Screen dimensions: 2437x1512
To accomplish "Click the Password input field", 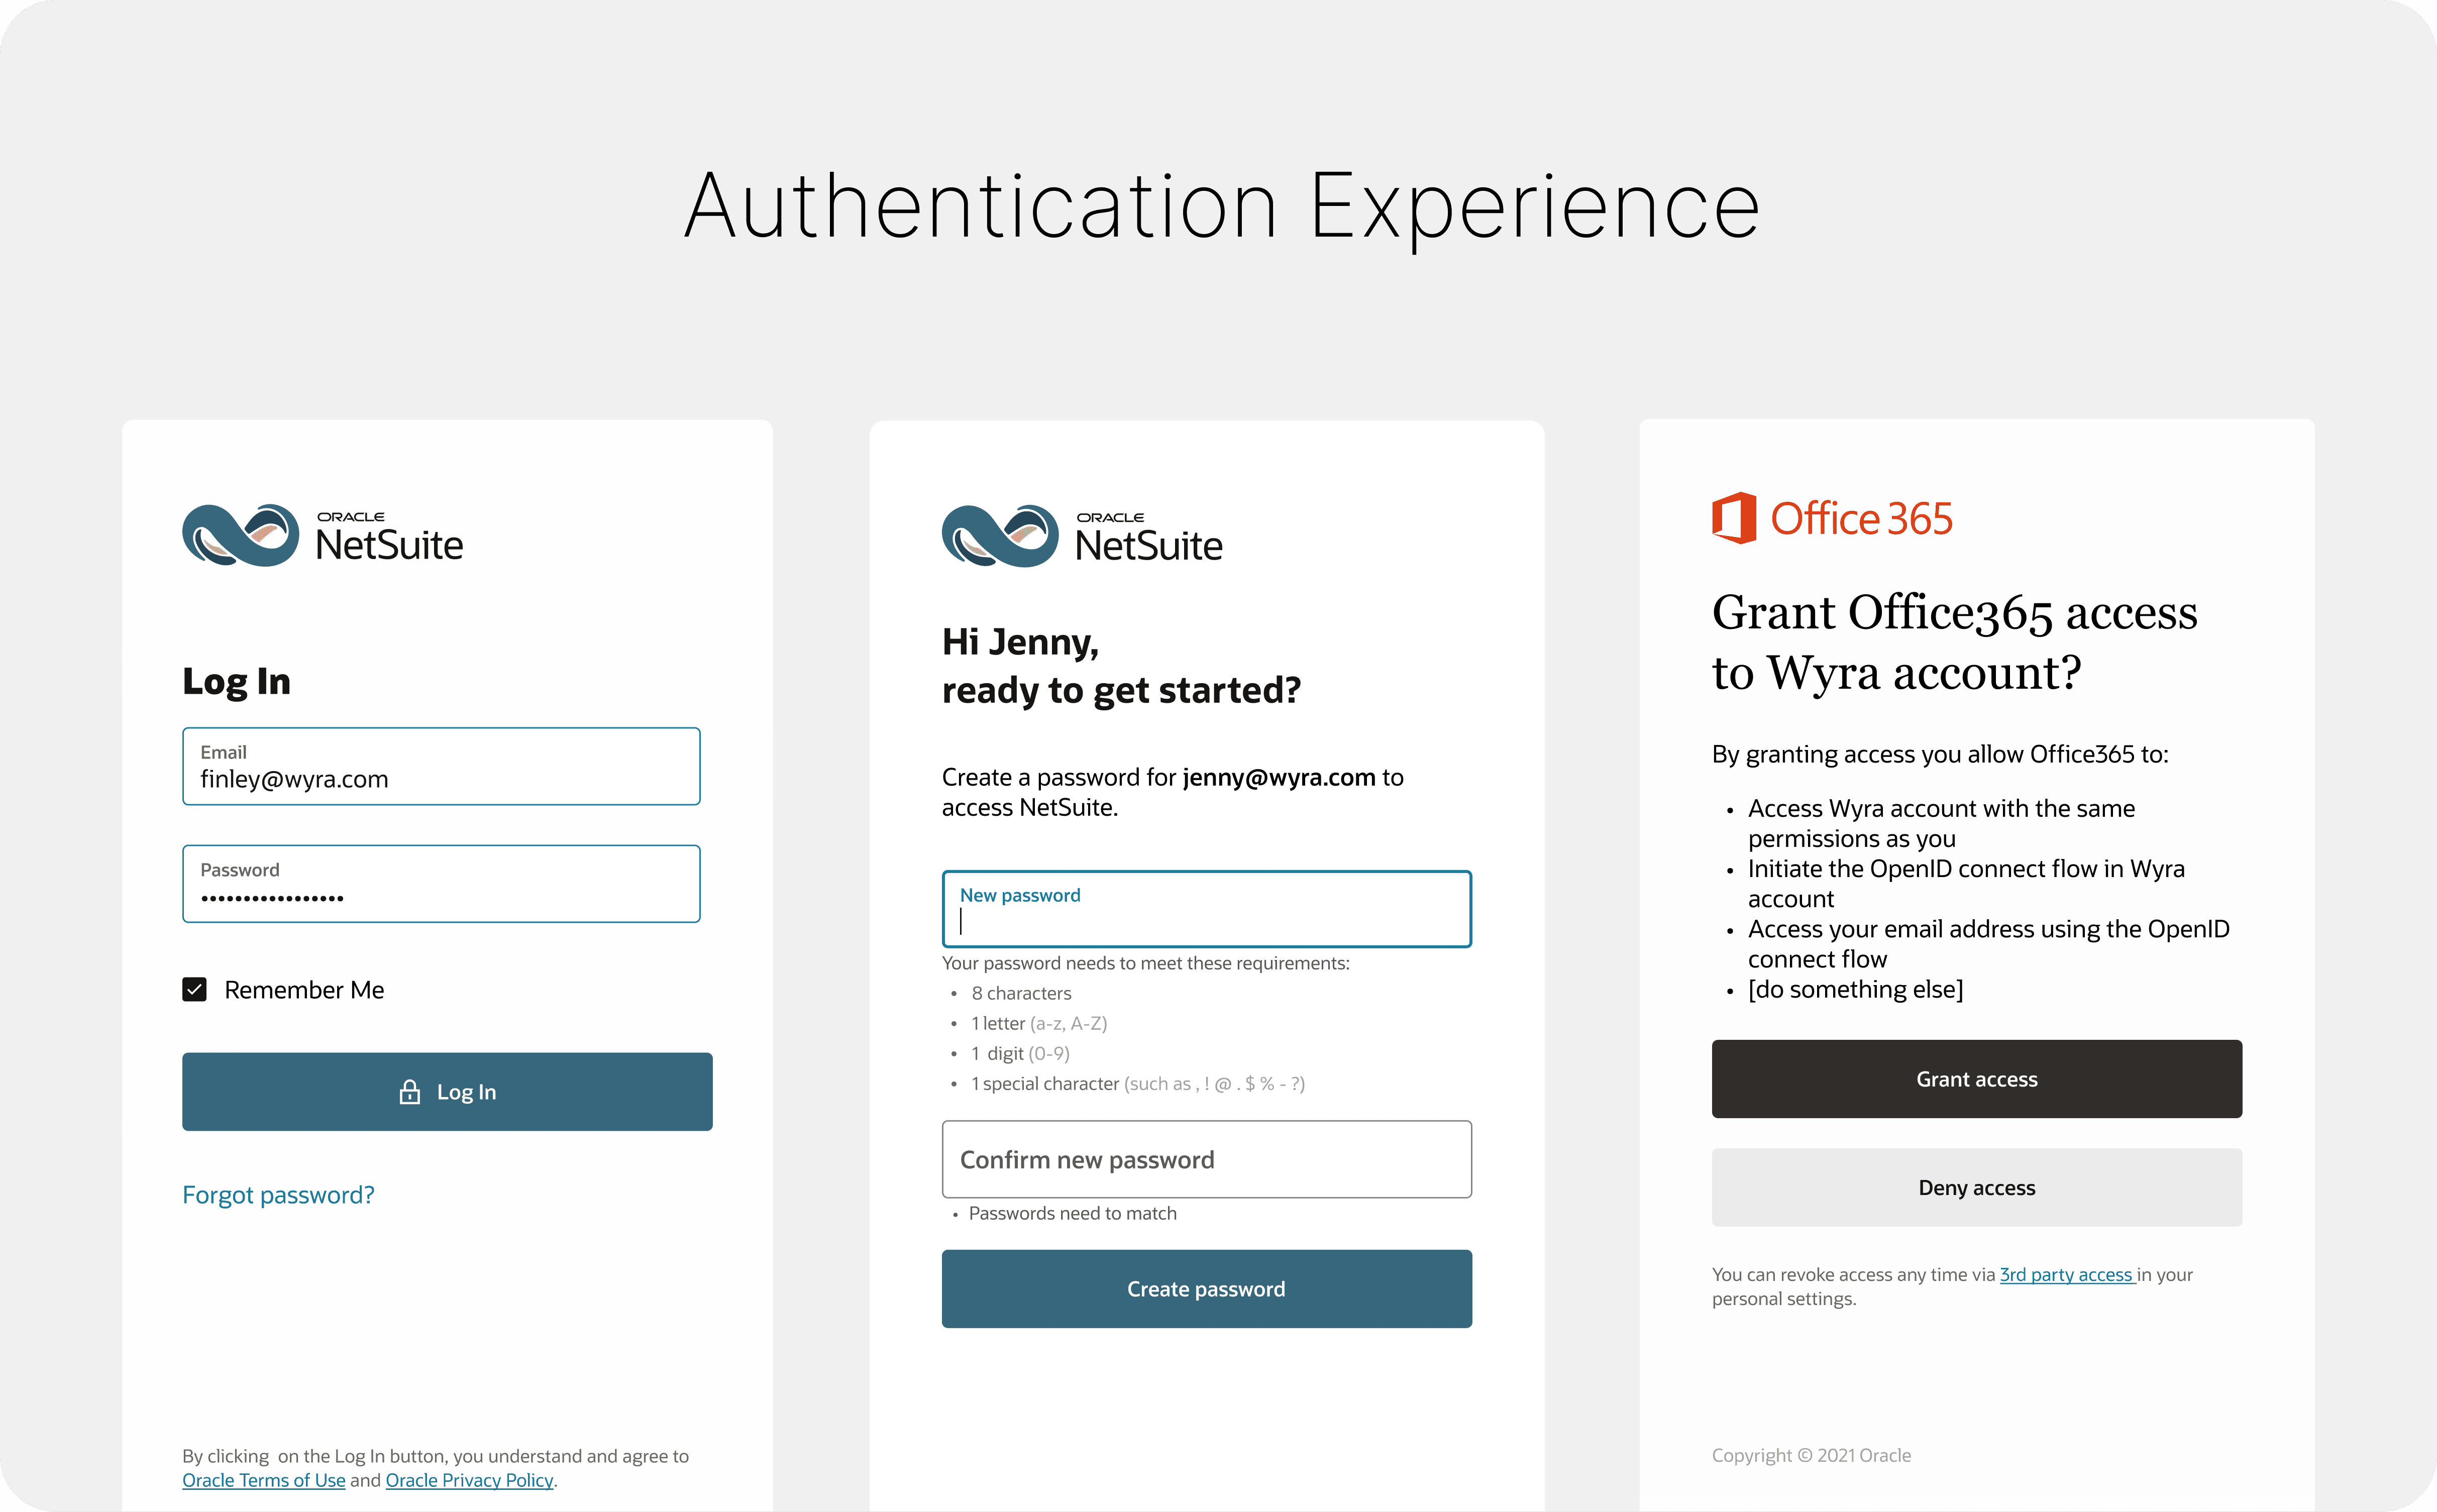I will 441,884.
